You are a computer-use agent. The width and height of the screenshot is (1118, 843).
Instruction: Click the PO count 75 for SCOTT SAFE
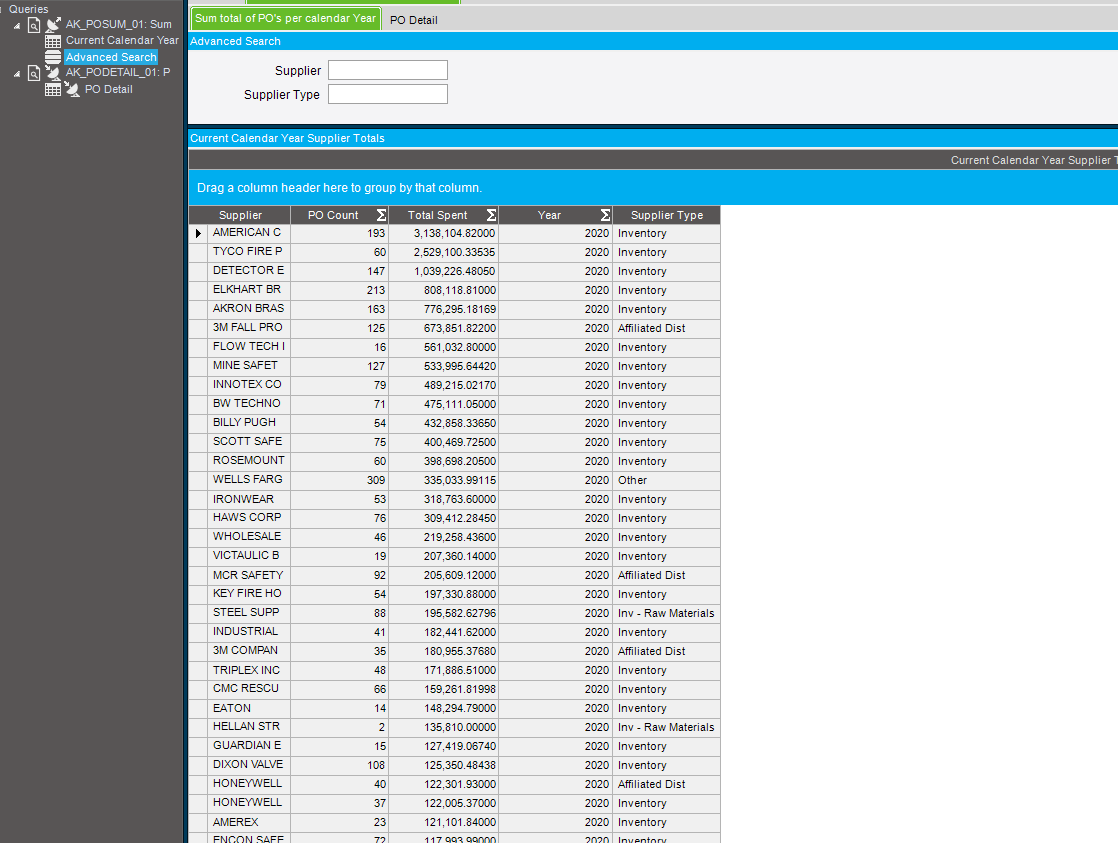[x=339, y=442]
